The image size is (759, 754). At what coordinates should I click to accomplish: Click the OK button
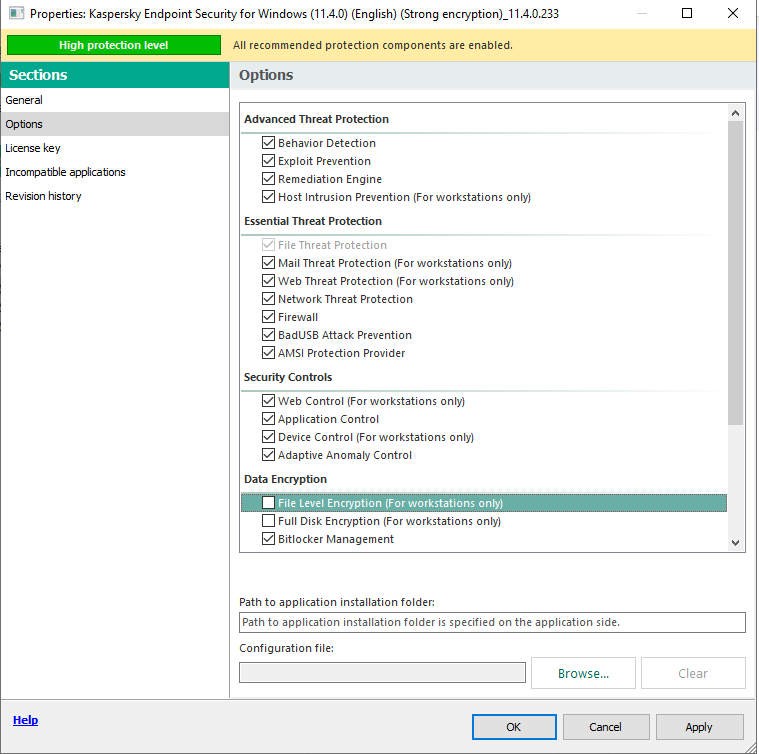click(x=514, y=727)
